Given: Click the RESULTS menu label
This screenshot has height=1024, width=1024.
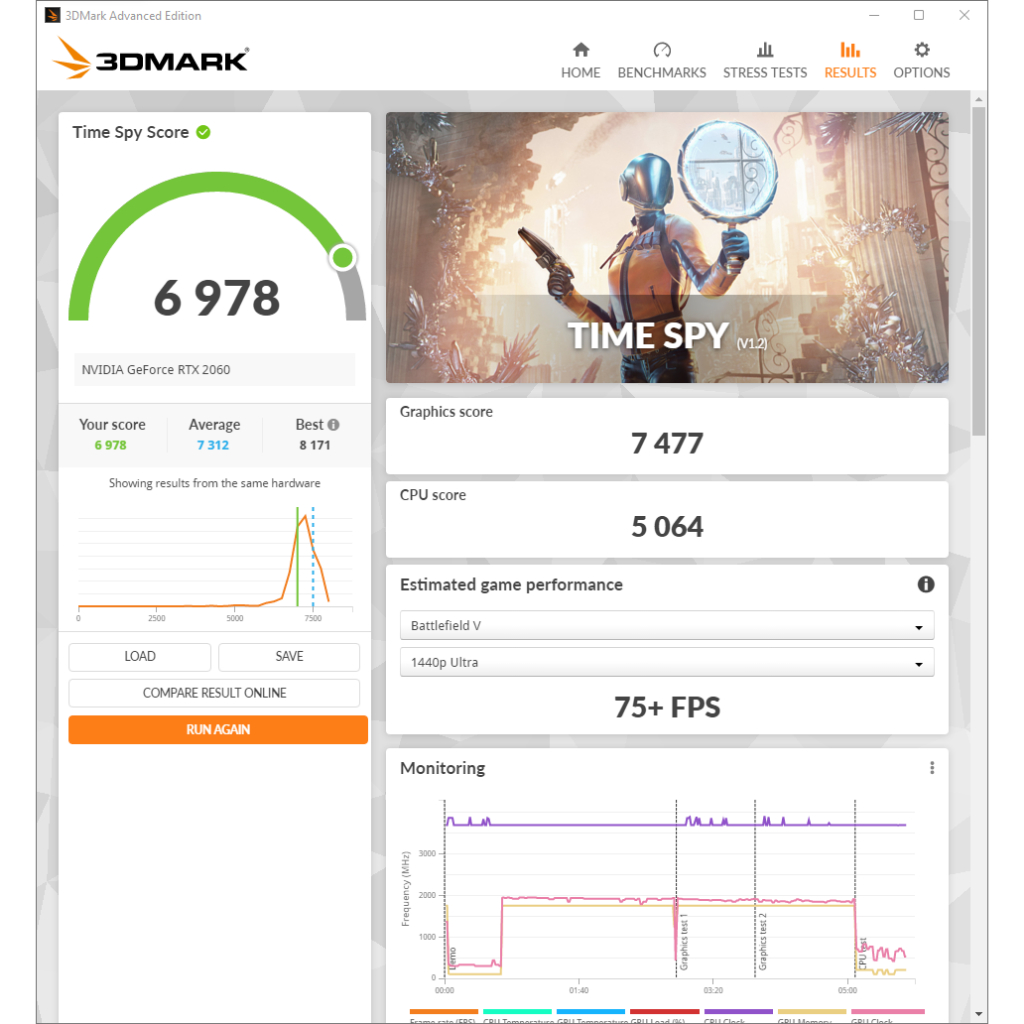Looking at the screenshot, I should click(x=850, y=72).
